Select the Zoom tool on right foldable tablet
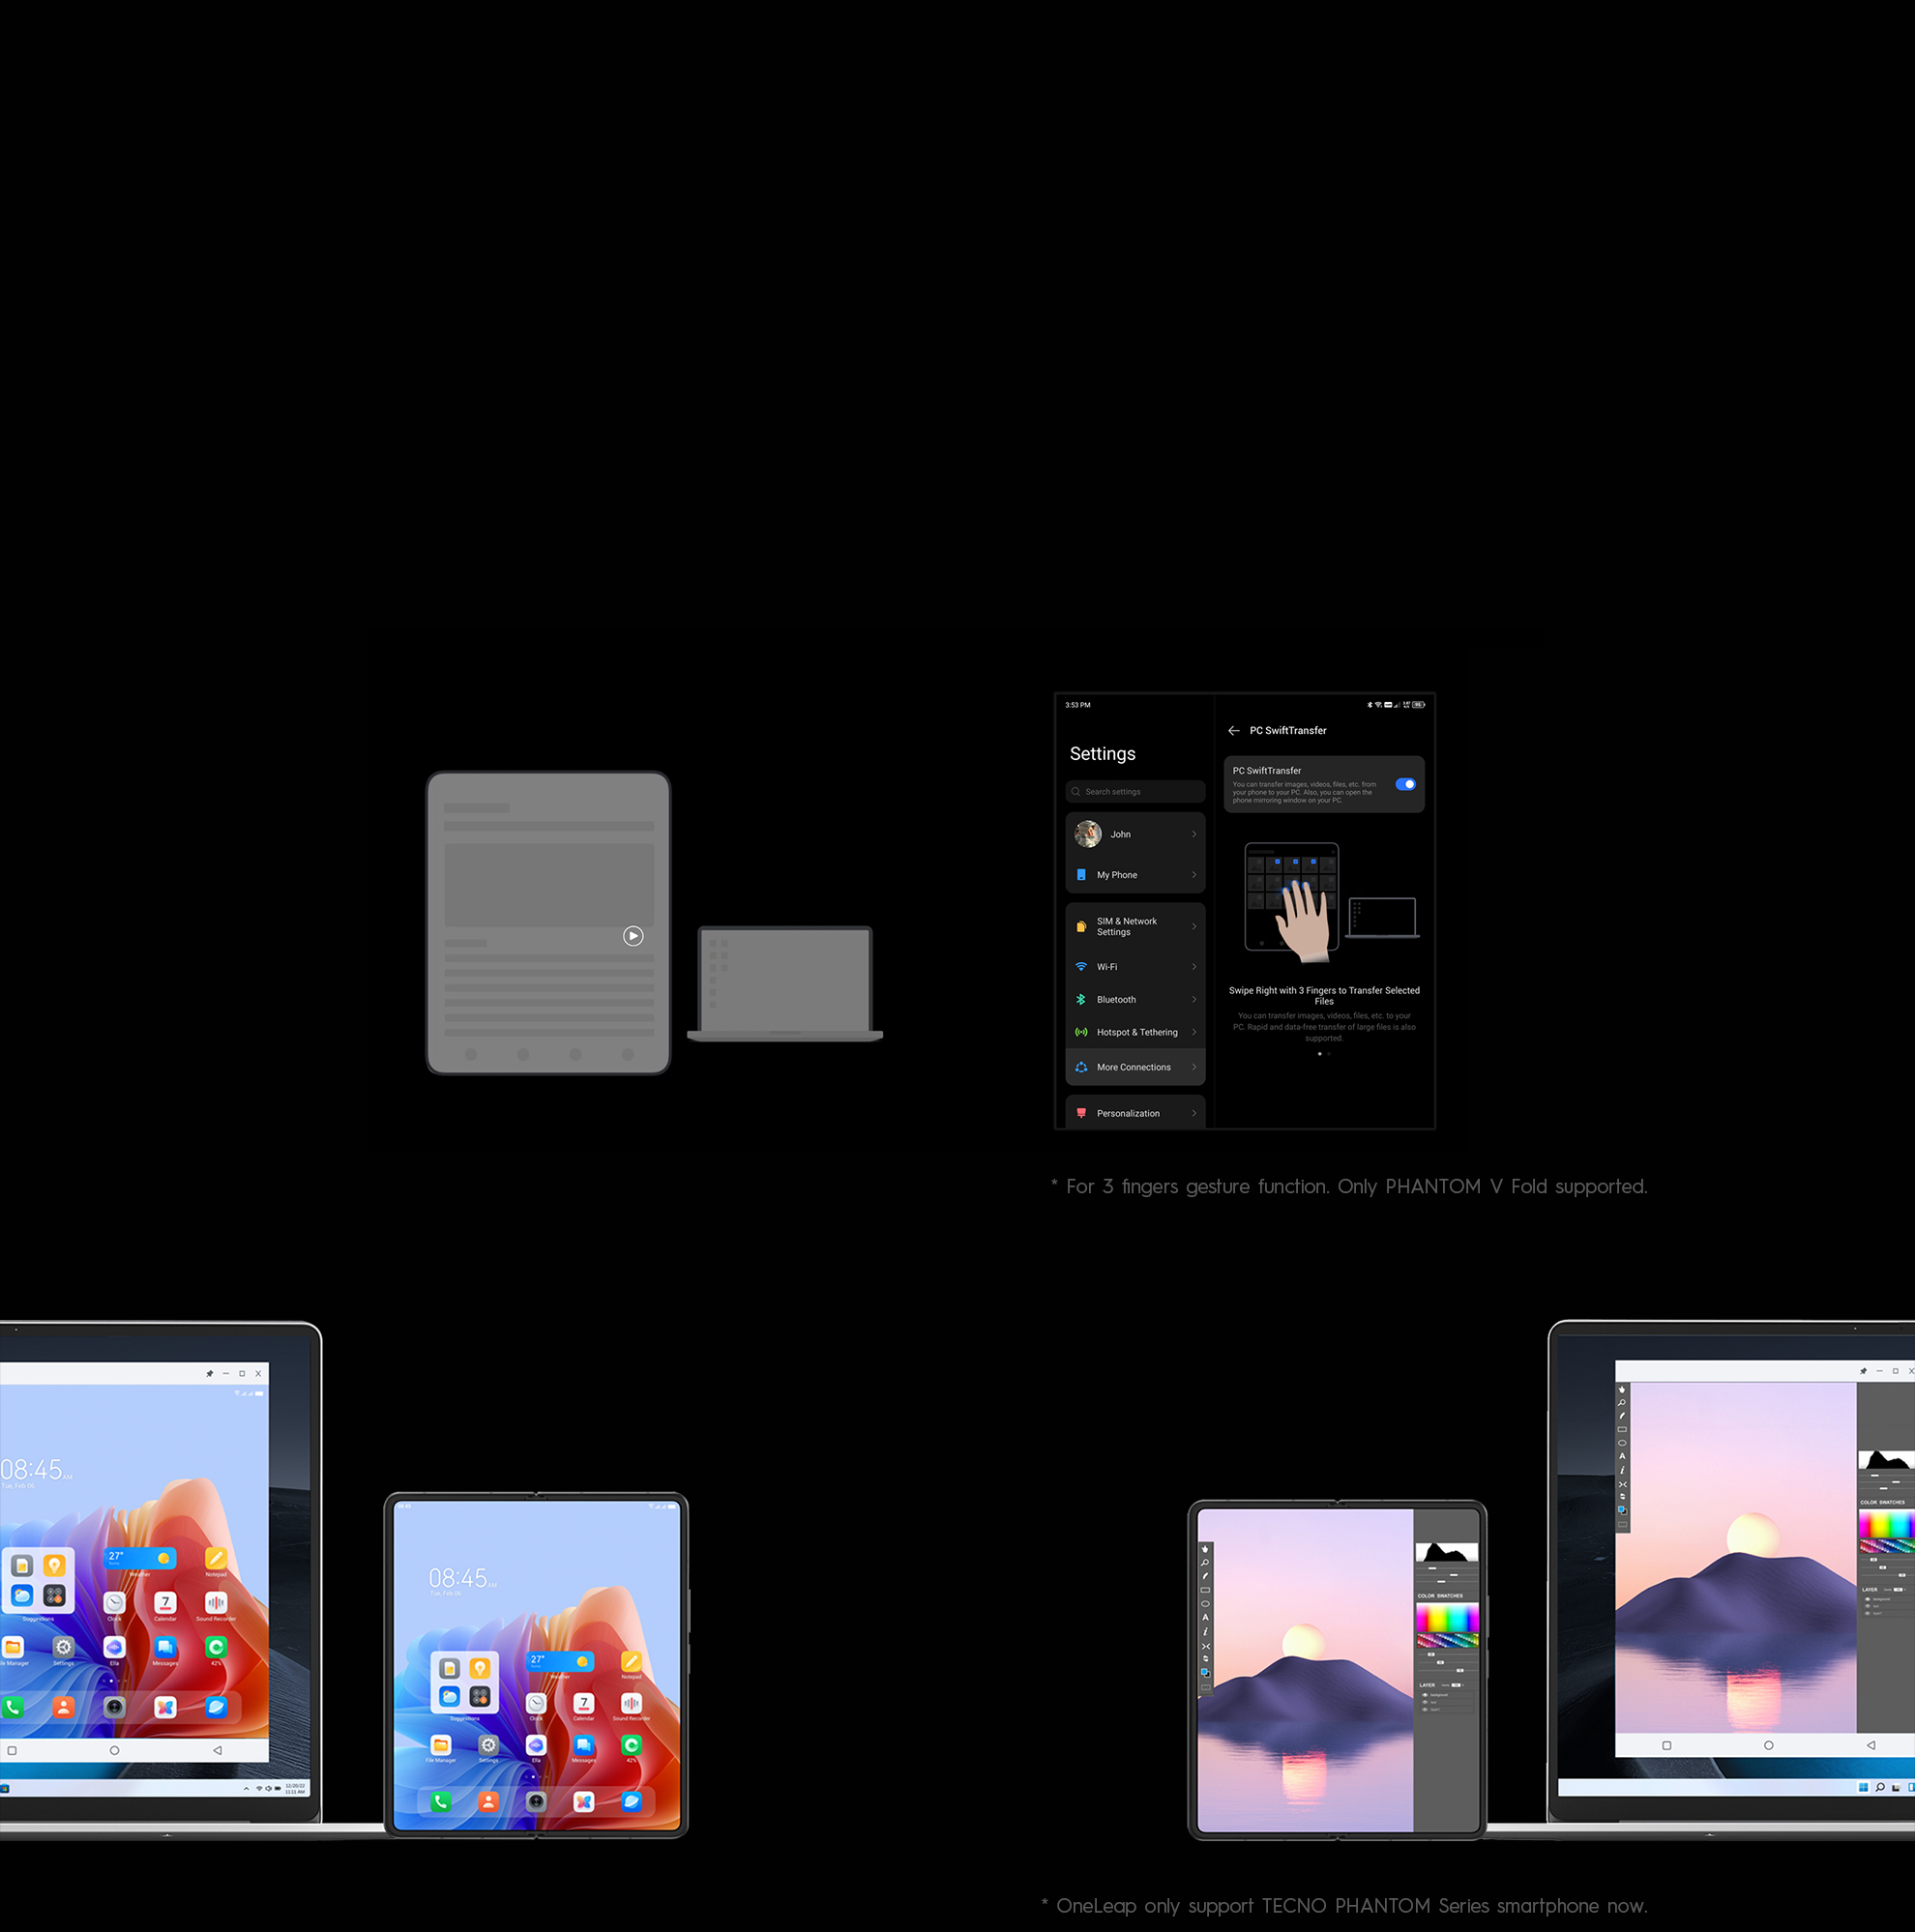1915x1932 pixels. click(1205, 1563)
